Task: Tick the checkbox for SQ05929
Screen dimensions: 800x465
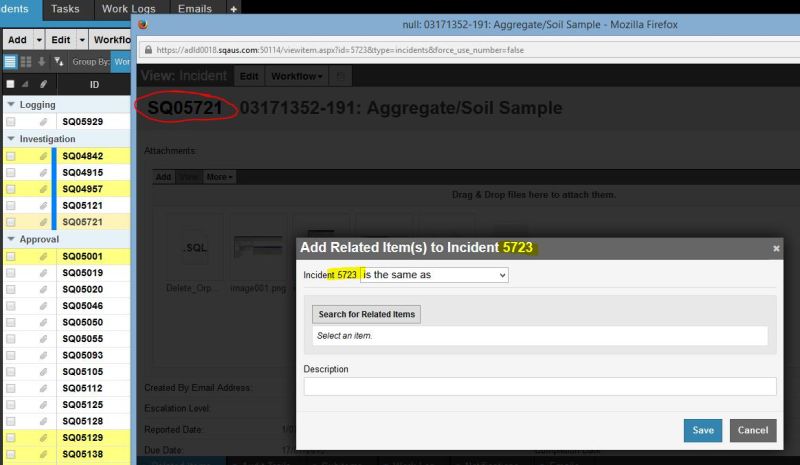Action: 11,122
